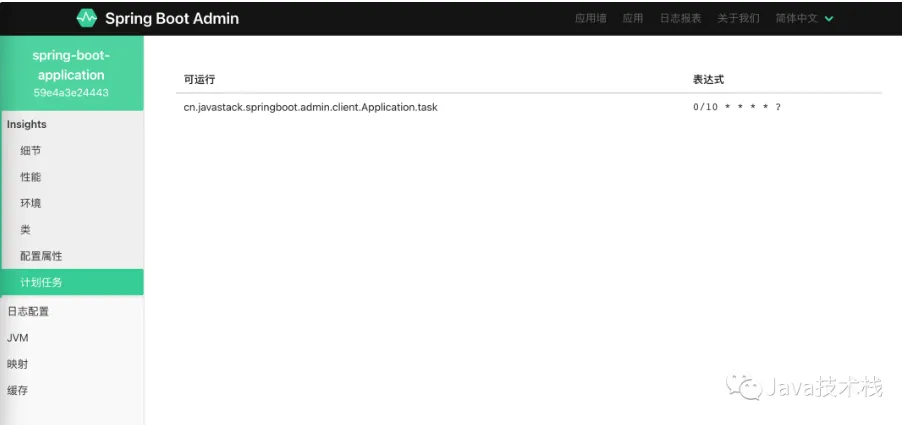Image resolution: width=902 pixels, height=425 pixels.
Task: Select the 计划任务 sidebar item
Action: pyautogui.click(x=72, y=282)
